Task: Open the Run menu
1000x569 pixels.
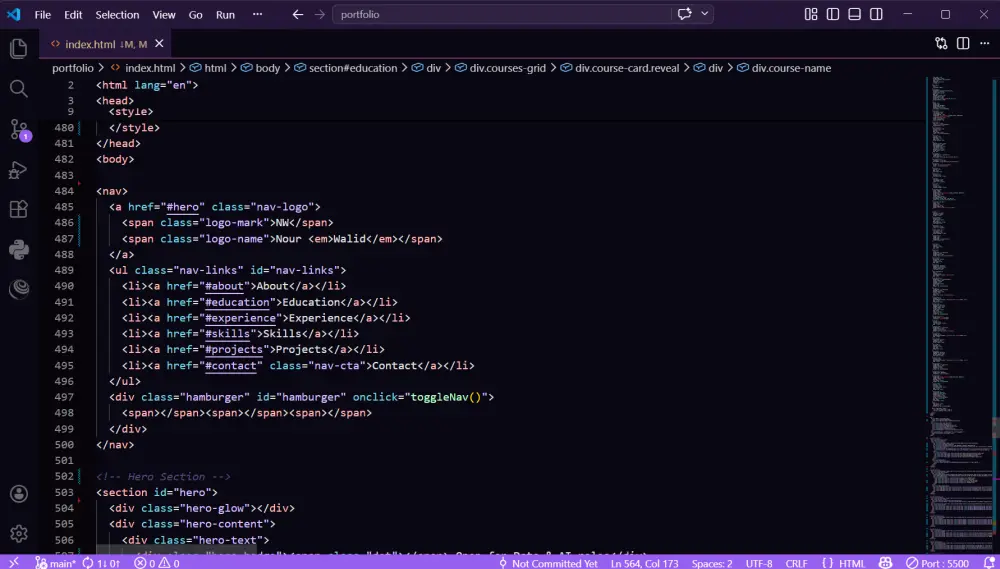Action: coord(225,15)
